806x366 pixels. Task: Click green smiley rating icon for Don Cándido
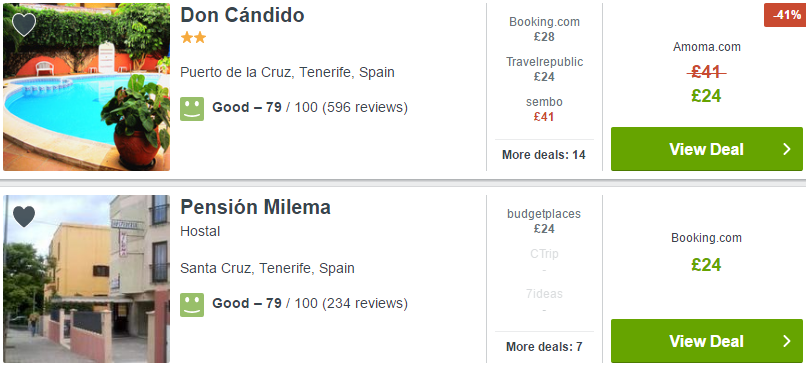tap(192, 109)
